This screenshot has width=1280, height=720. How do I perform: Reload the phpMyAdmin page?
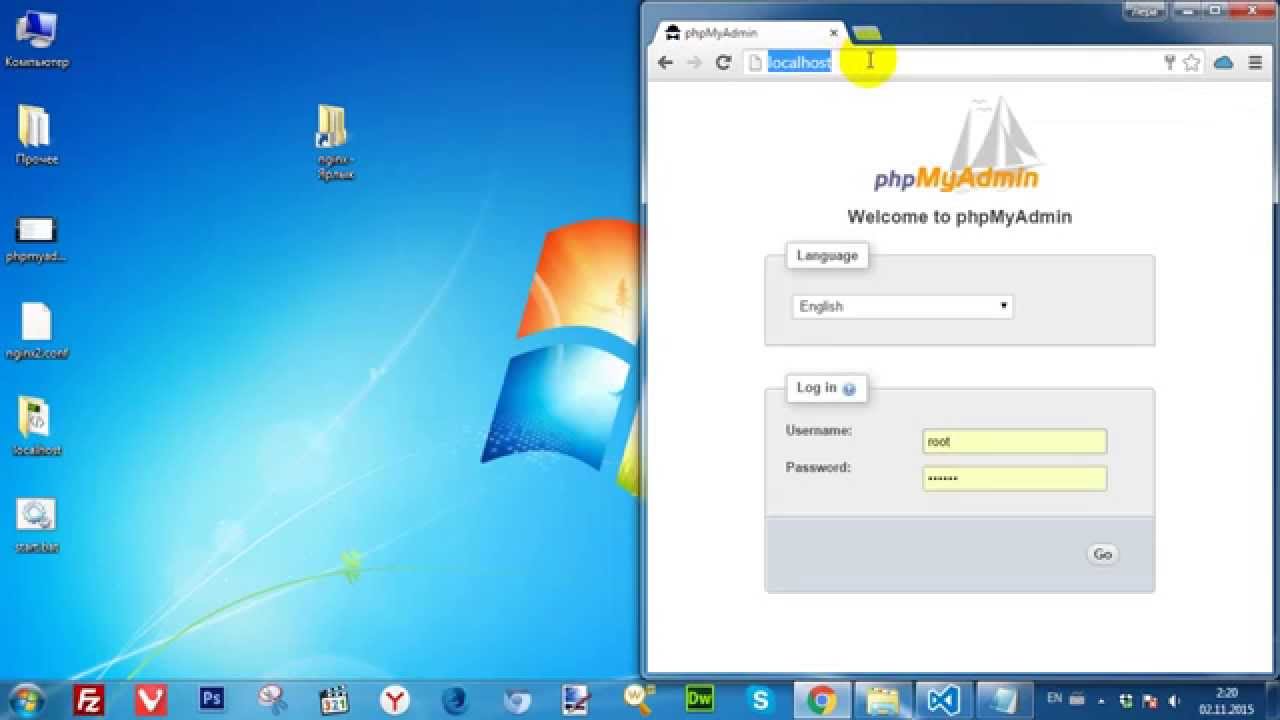coord(723,62)
